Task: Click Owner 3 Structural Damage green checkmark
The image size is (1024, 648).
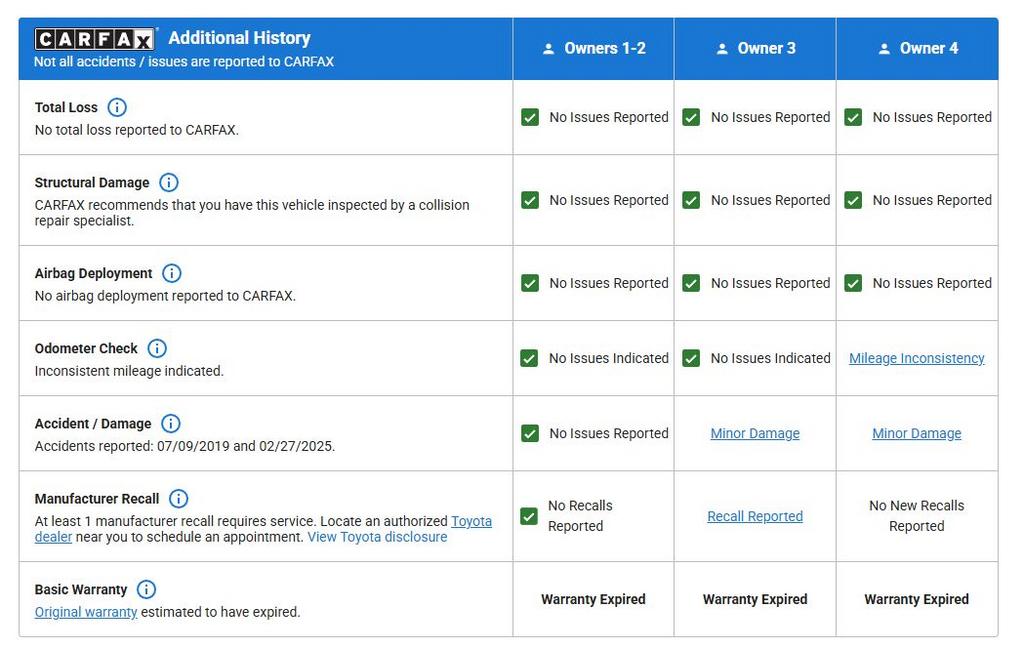Action: pos(691,200)
